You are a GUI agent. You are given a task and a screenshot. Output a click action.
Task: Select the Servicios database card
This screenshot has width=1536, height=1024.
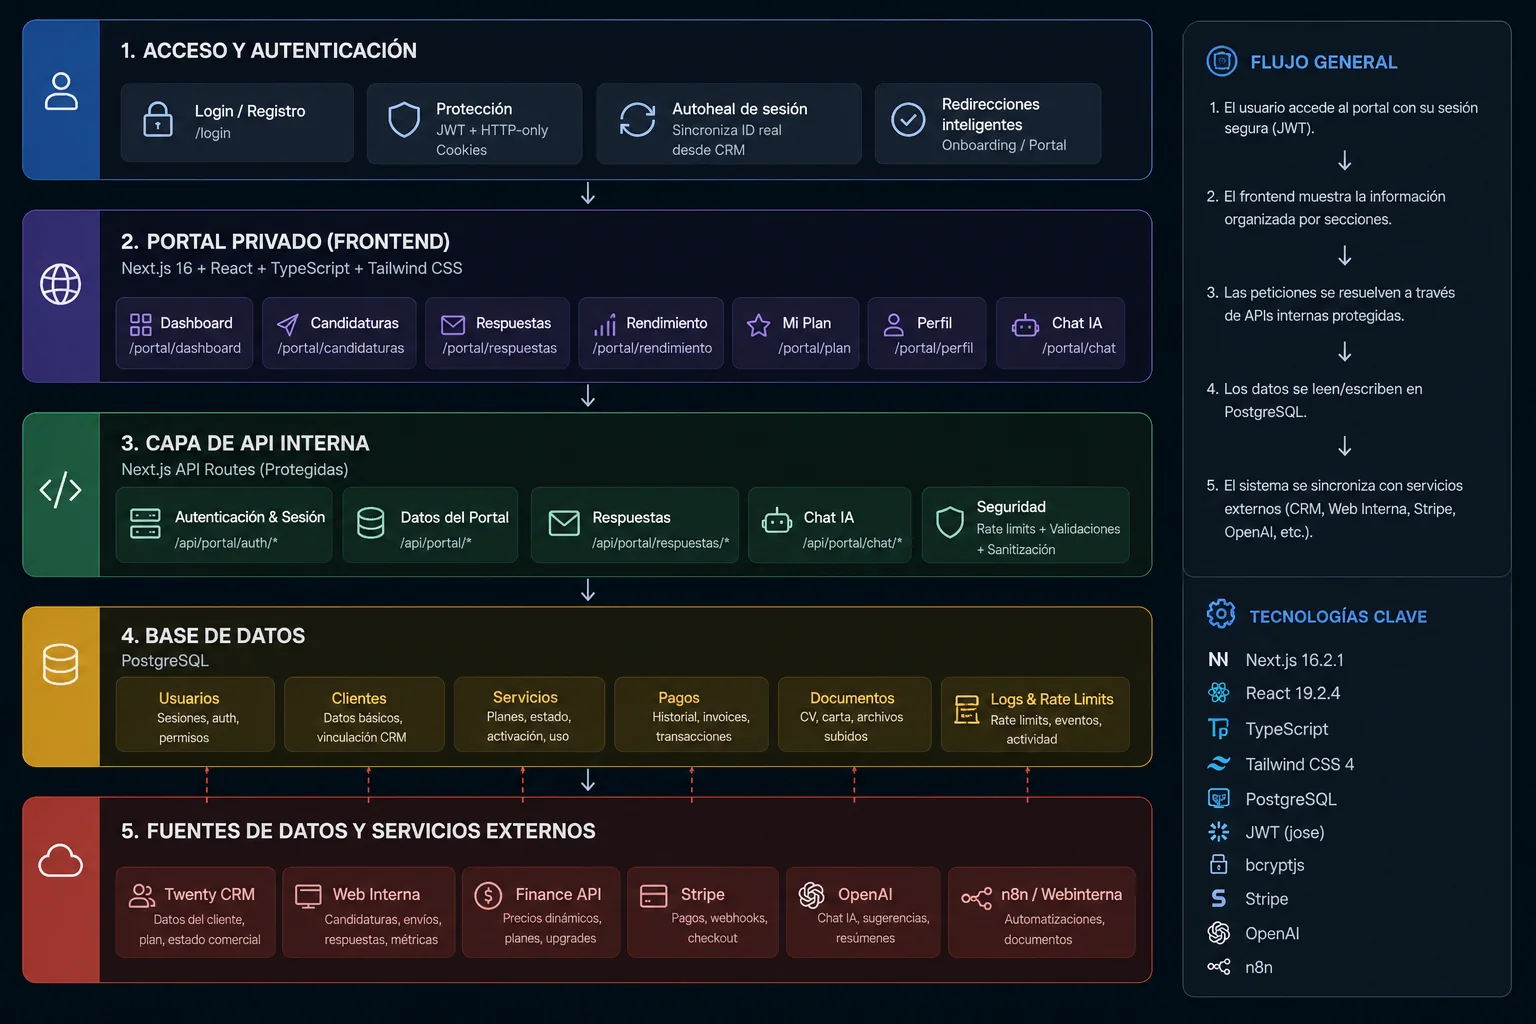point(529,714)
